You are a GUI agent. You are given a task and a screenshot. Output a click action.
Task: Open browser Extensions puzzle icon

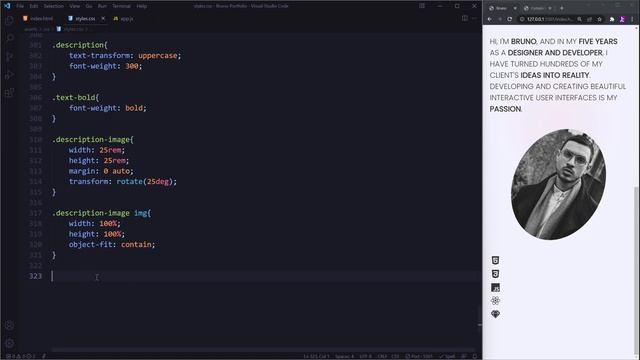[612, 19]
